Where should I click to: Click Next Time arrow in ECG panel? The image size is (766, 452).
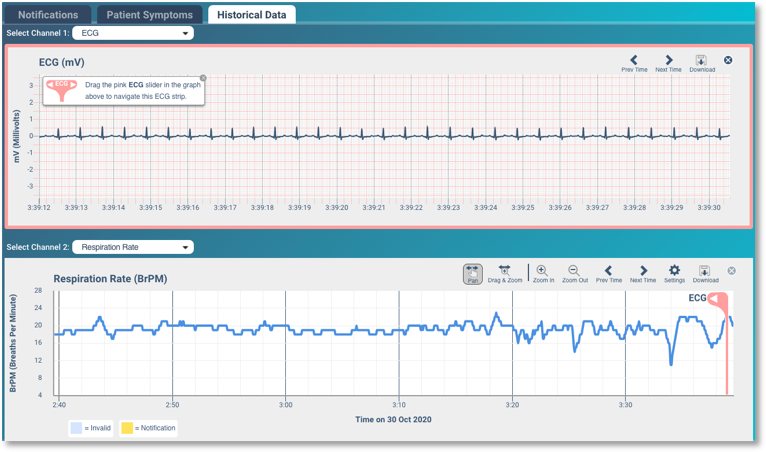click(x=668, y=62)
